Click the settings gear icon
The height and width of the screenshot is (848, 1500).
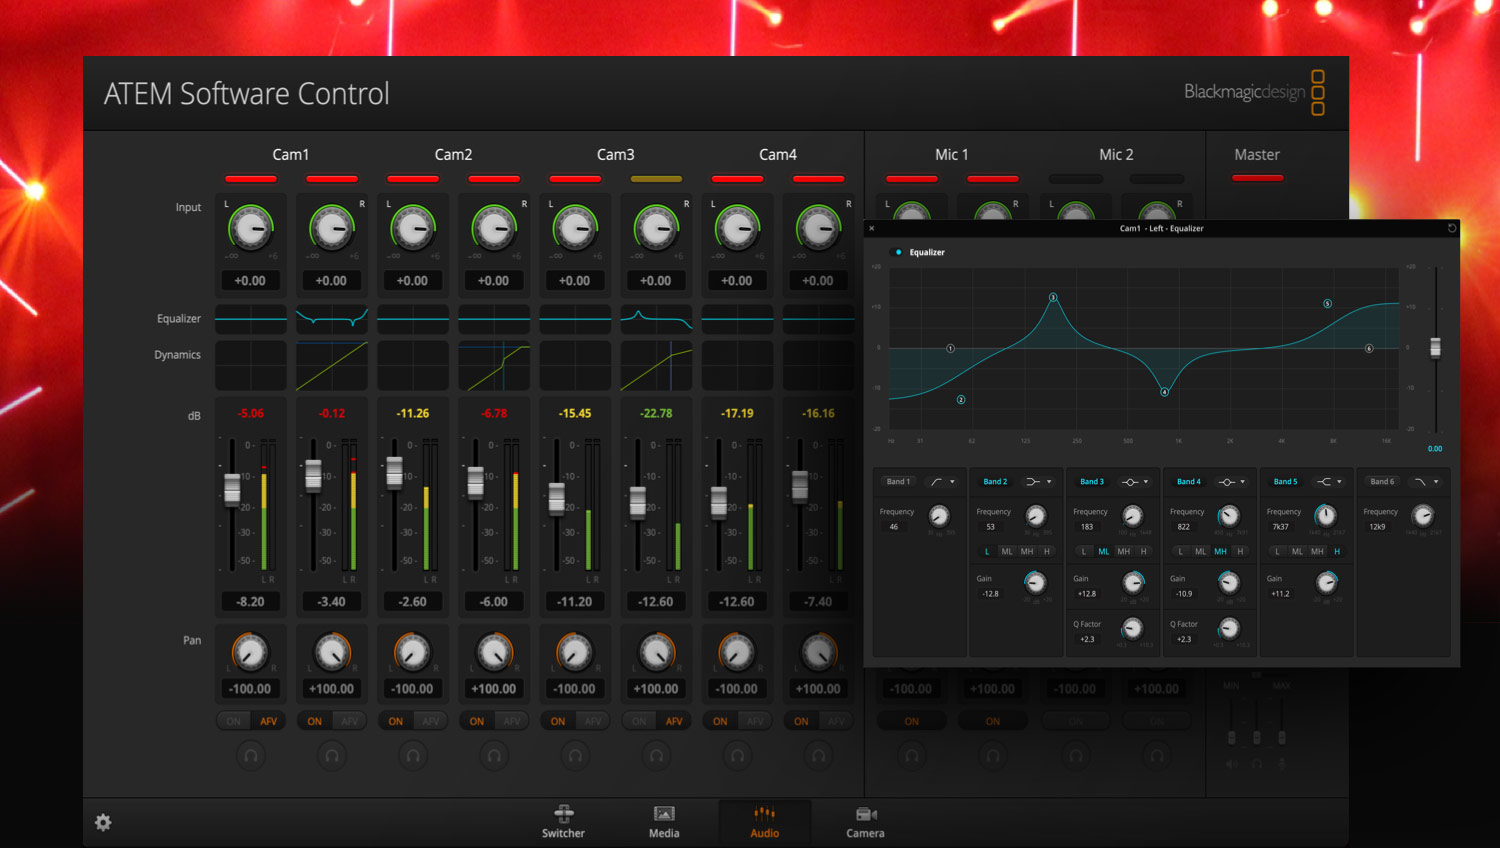pos(103,821)
